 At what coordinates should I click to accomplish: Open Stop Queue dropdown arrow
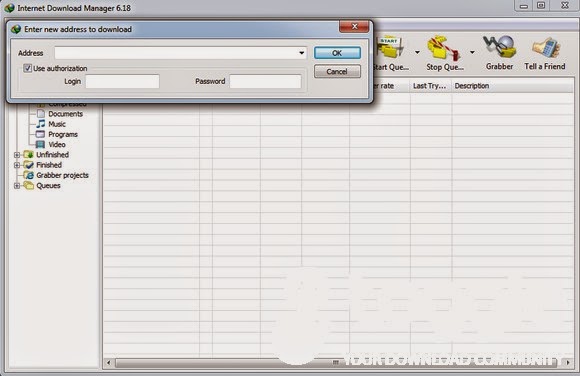coord(472,52)
